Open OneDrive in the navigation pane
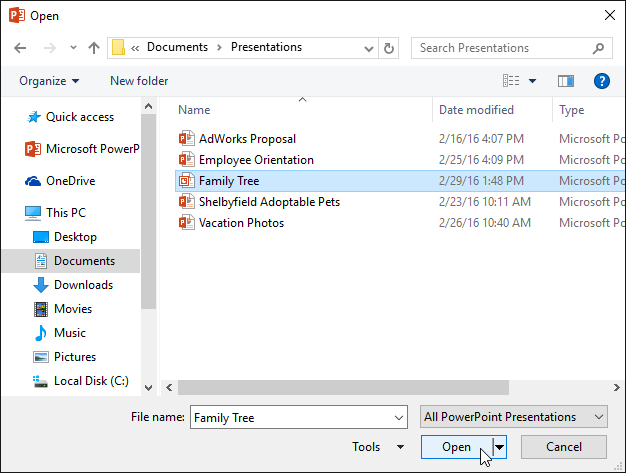Screen dimensions: 626x473 (68, 181)
